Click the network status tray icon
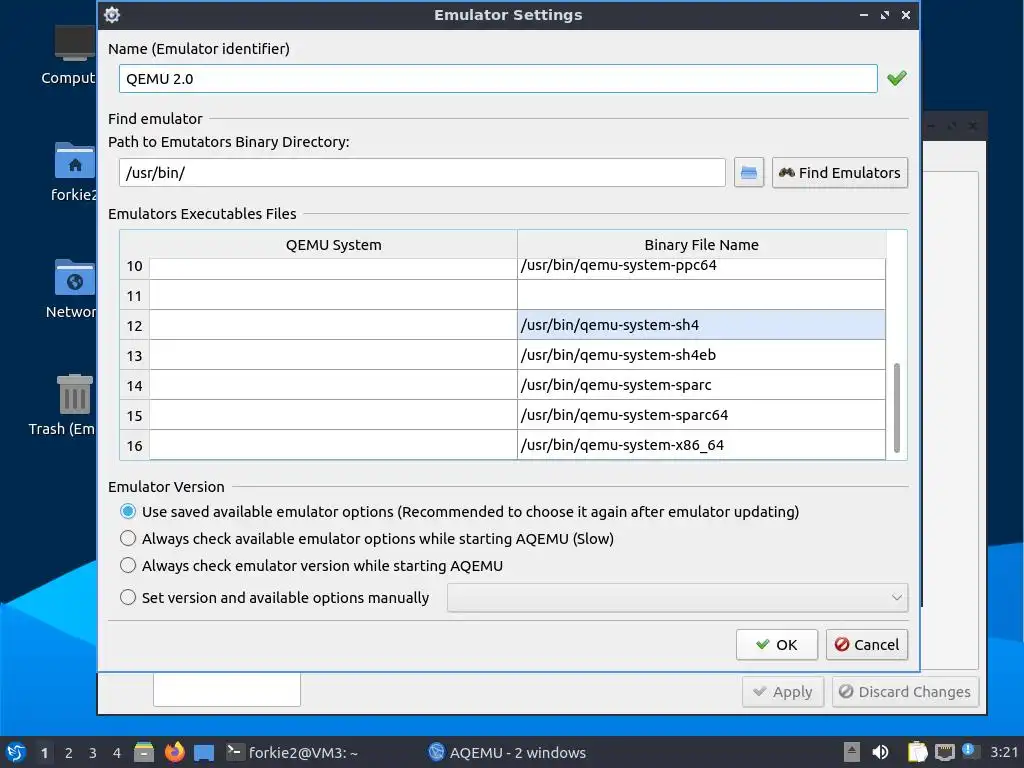Viewport: 1024px width, 768px height. [x=944, y=752]
